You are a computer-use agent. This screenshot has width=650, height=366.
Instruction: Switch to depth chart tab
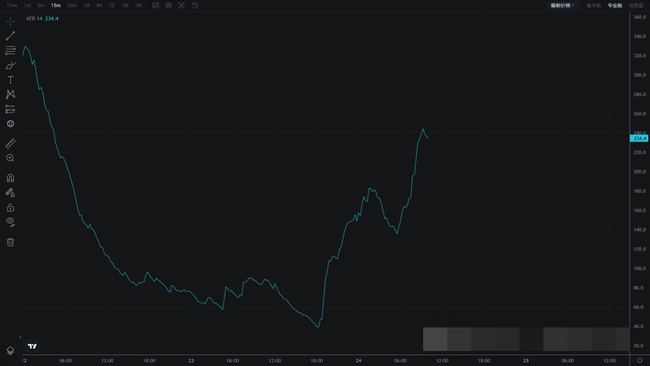(636, 5)
